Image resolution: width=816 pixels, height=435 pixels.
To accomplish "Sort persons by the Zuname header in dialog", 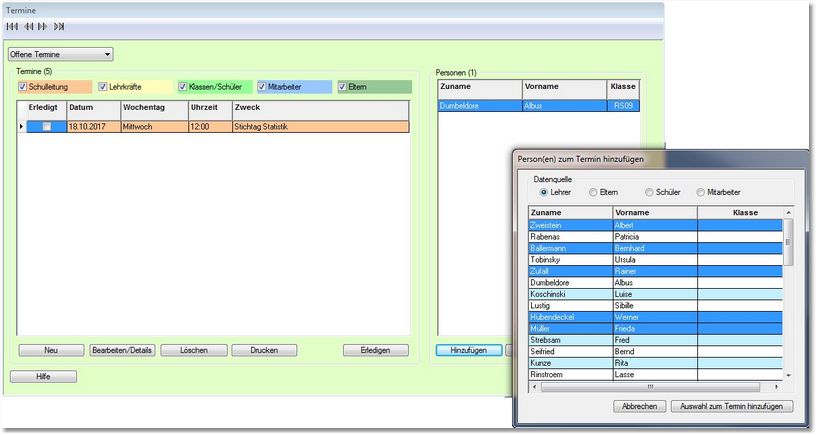I will tap(569, 213).
